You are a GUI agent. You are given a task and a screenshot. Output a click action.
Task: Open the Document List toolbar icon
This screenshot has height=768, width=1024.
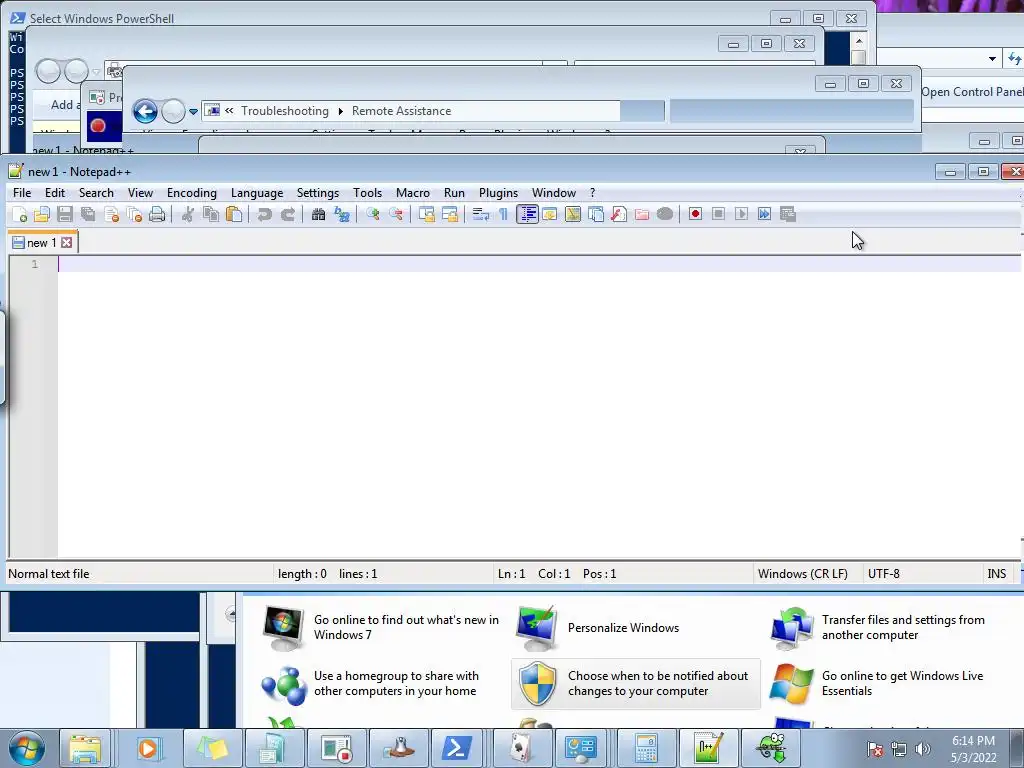click(x=596, y=214)
